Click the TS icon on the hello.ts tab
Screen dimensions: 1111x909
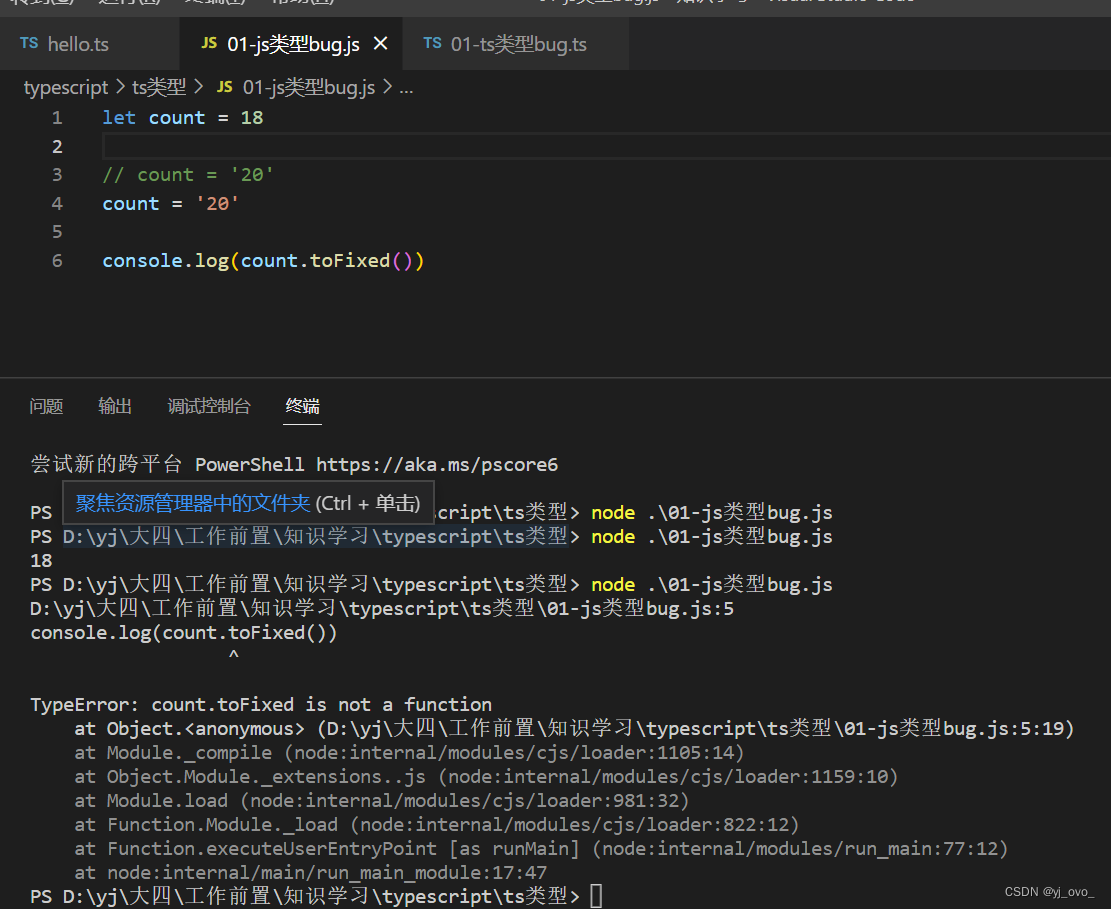click(29, 43)
